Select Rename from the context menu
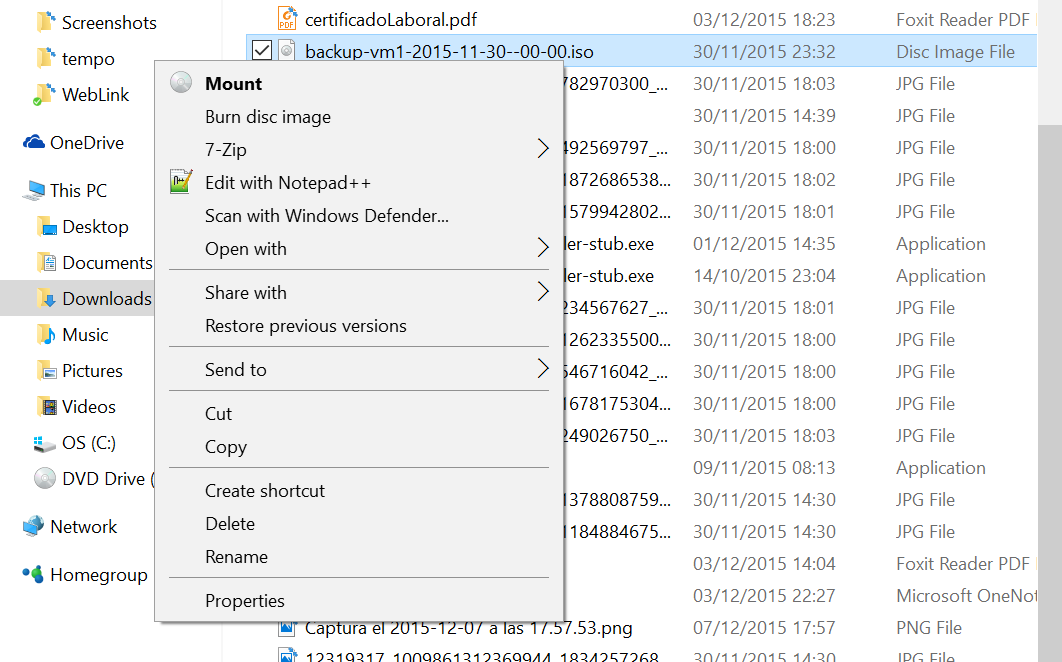 [x=359, y=557]
